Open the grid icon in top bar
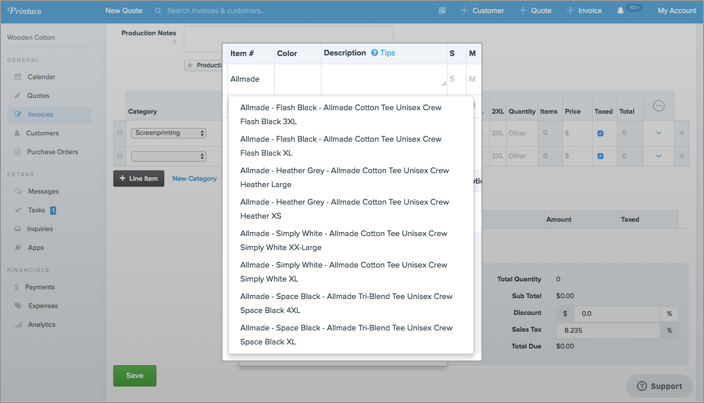The image size is (704, 403). [x=442, y=10]
